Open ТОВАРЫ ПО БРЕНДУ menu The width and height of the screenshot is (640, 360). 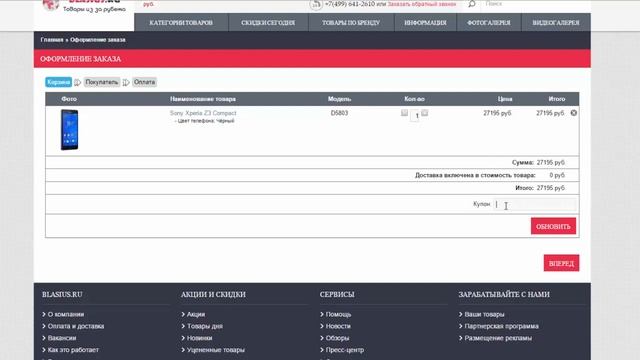coord(351,22)
